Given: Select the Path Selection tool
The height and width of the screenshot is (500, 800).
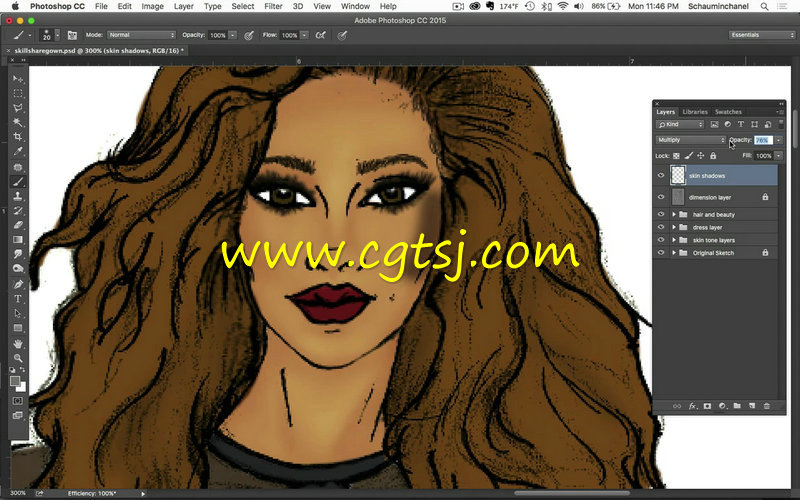Looking at the screenshot, I should pyautogui.click(x=18, y=313).
